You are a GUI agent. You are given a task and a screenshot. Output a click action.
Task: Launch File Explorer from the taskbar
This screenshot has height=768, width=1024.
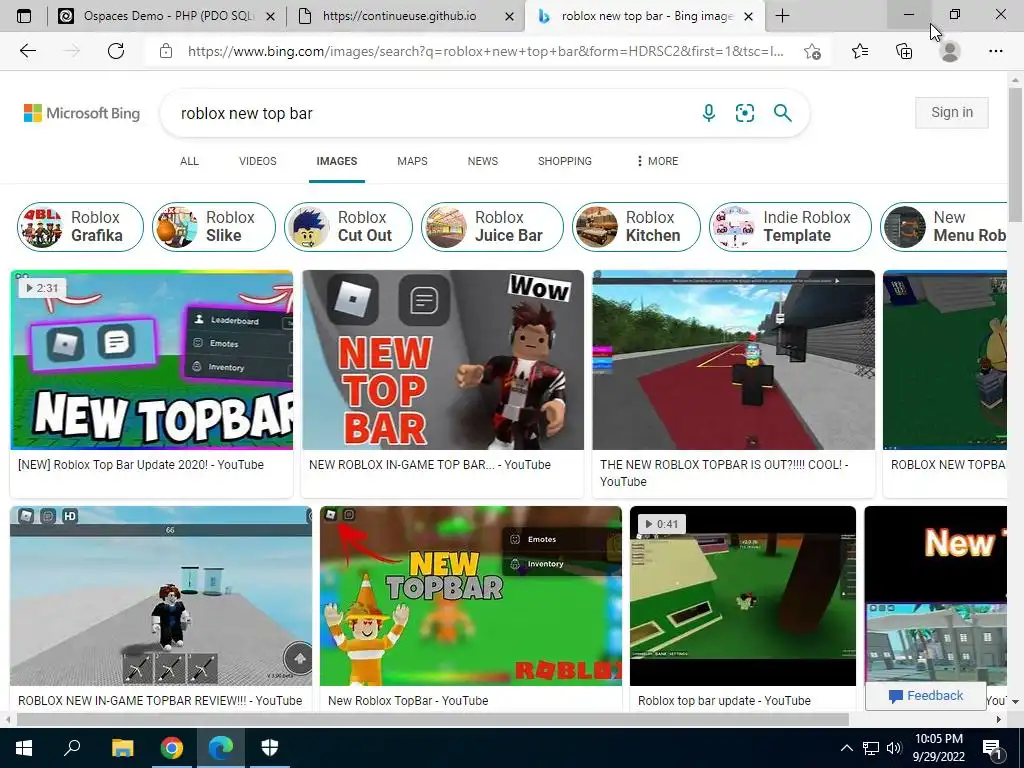tap(122, 748)
